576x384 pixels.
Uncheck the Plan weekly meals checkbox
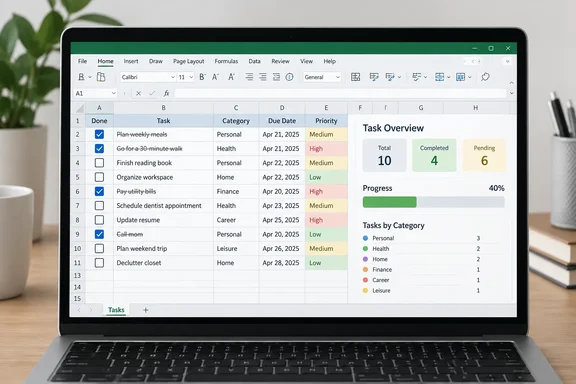pyautogui.click(x=99, y=134)
